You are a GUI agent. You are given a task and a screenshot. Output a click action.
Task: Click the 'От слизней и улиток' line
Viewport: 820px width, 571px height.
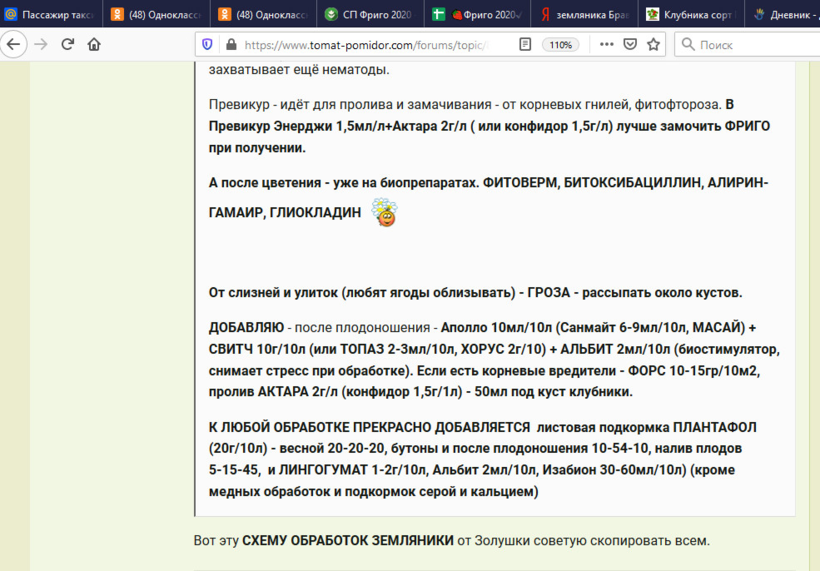(x=475, y=292)
